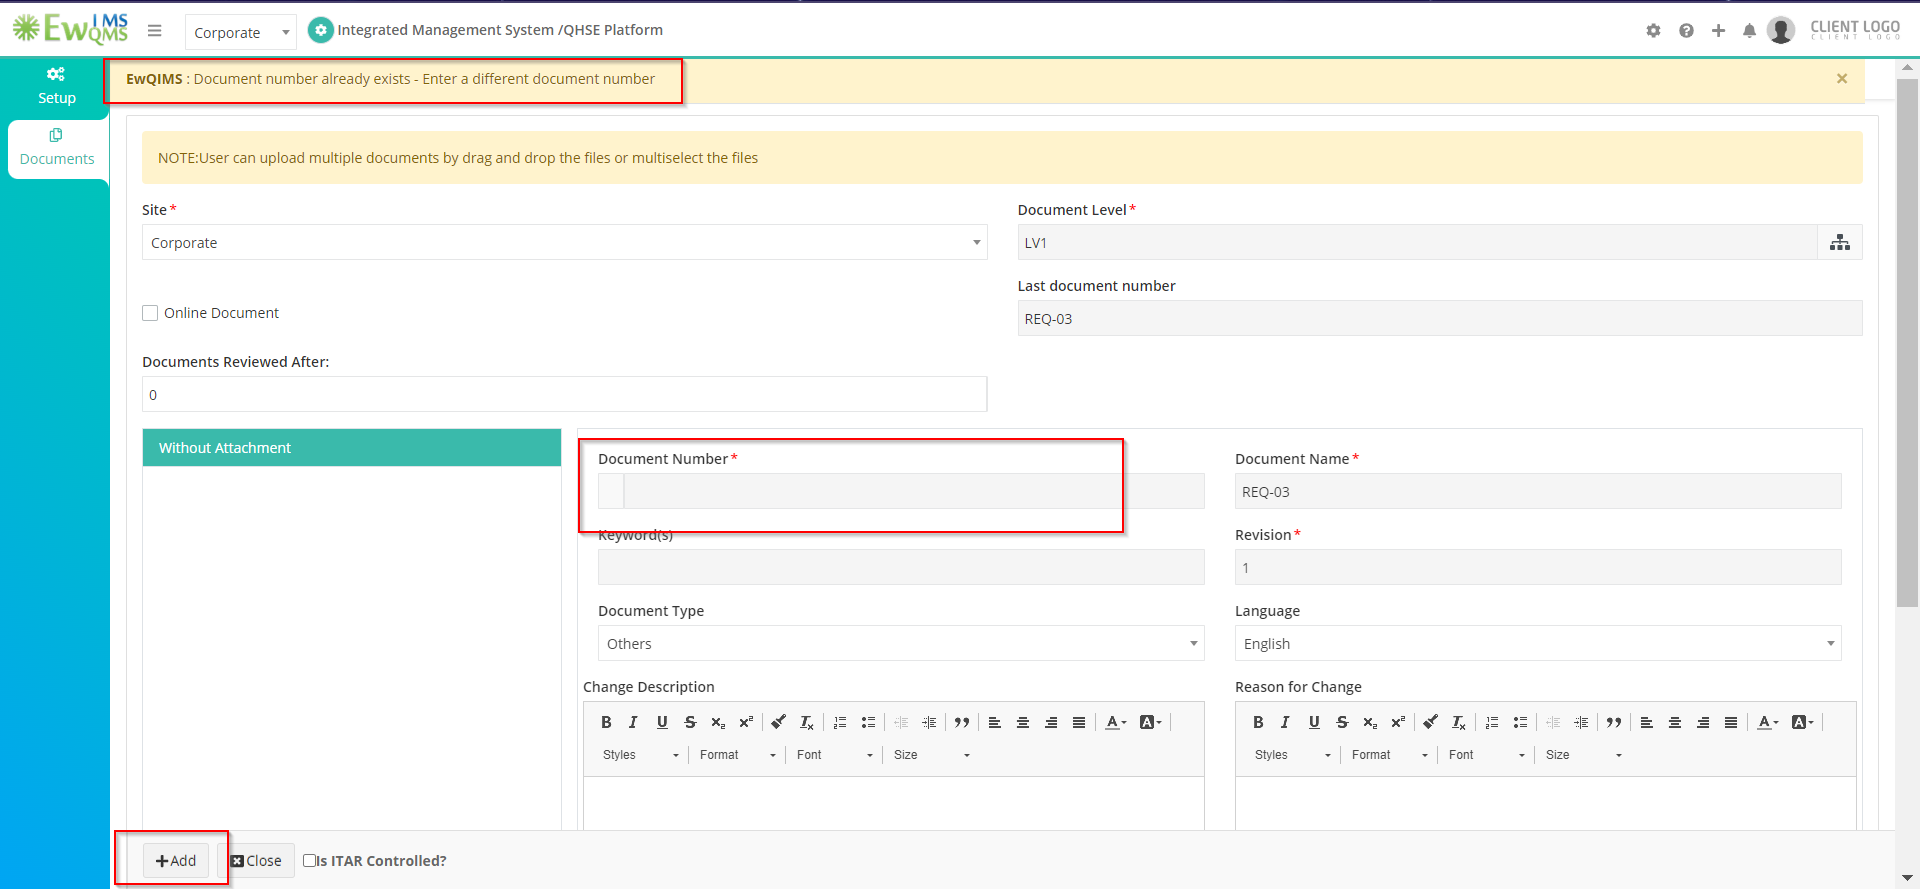Apply Superscript in Change Description editor
This screenshot has width=1920, height=889.
coord(746,722)
